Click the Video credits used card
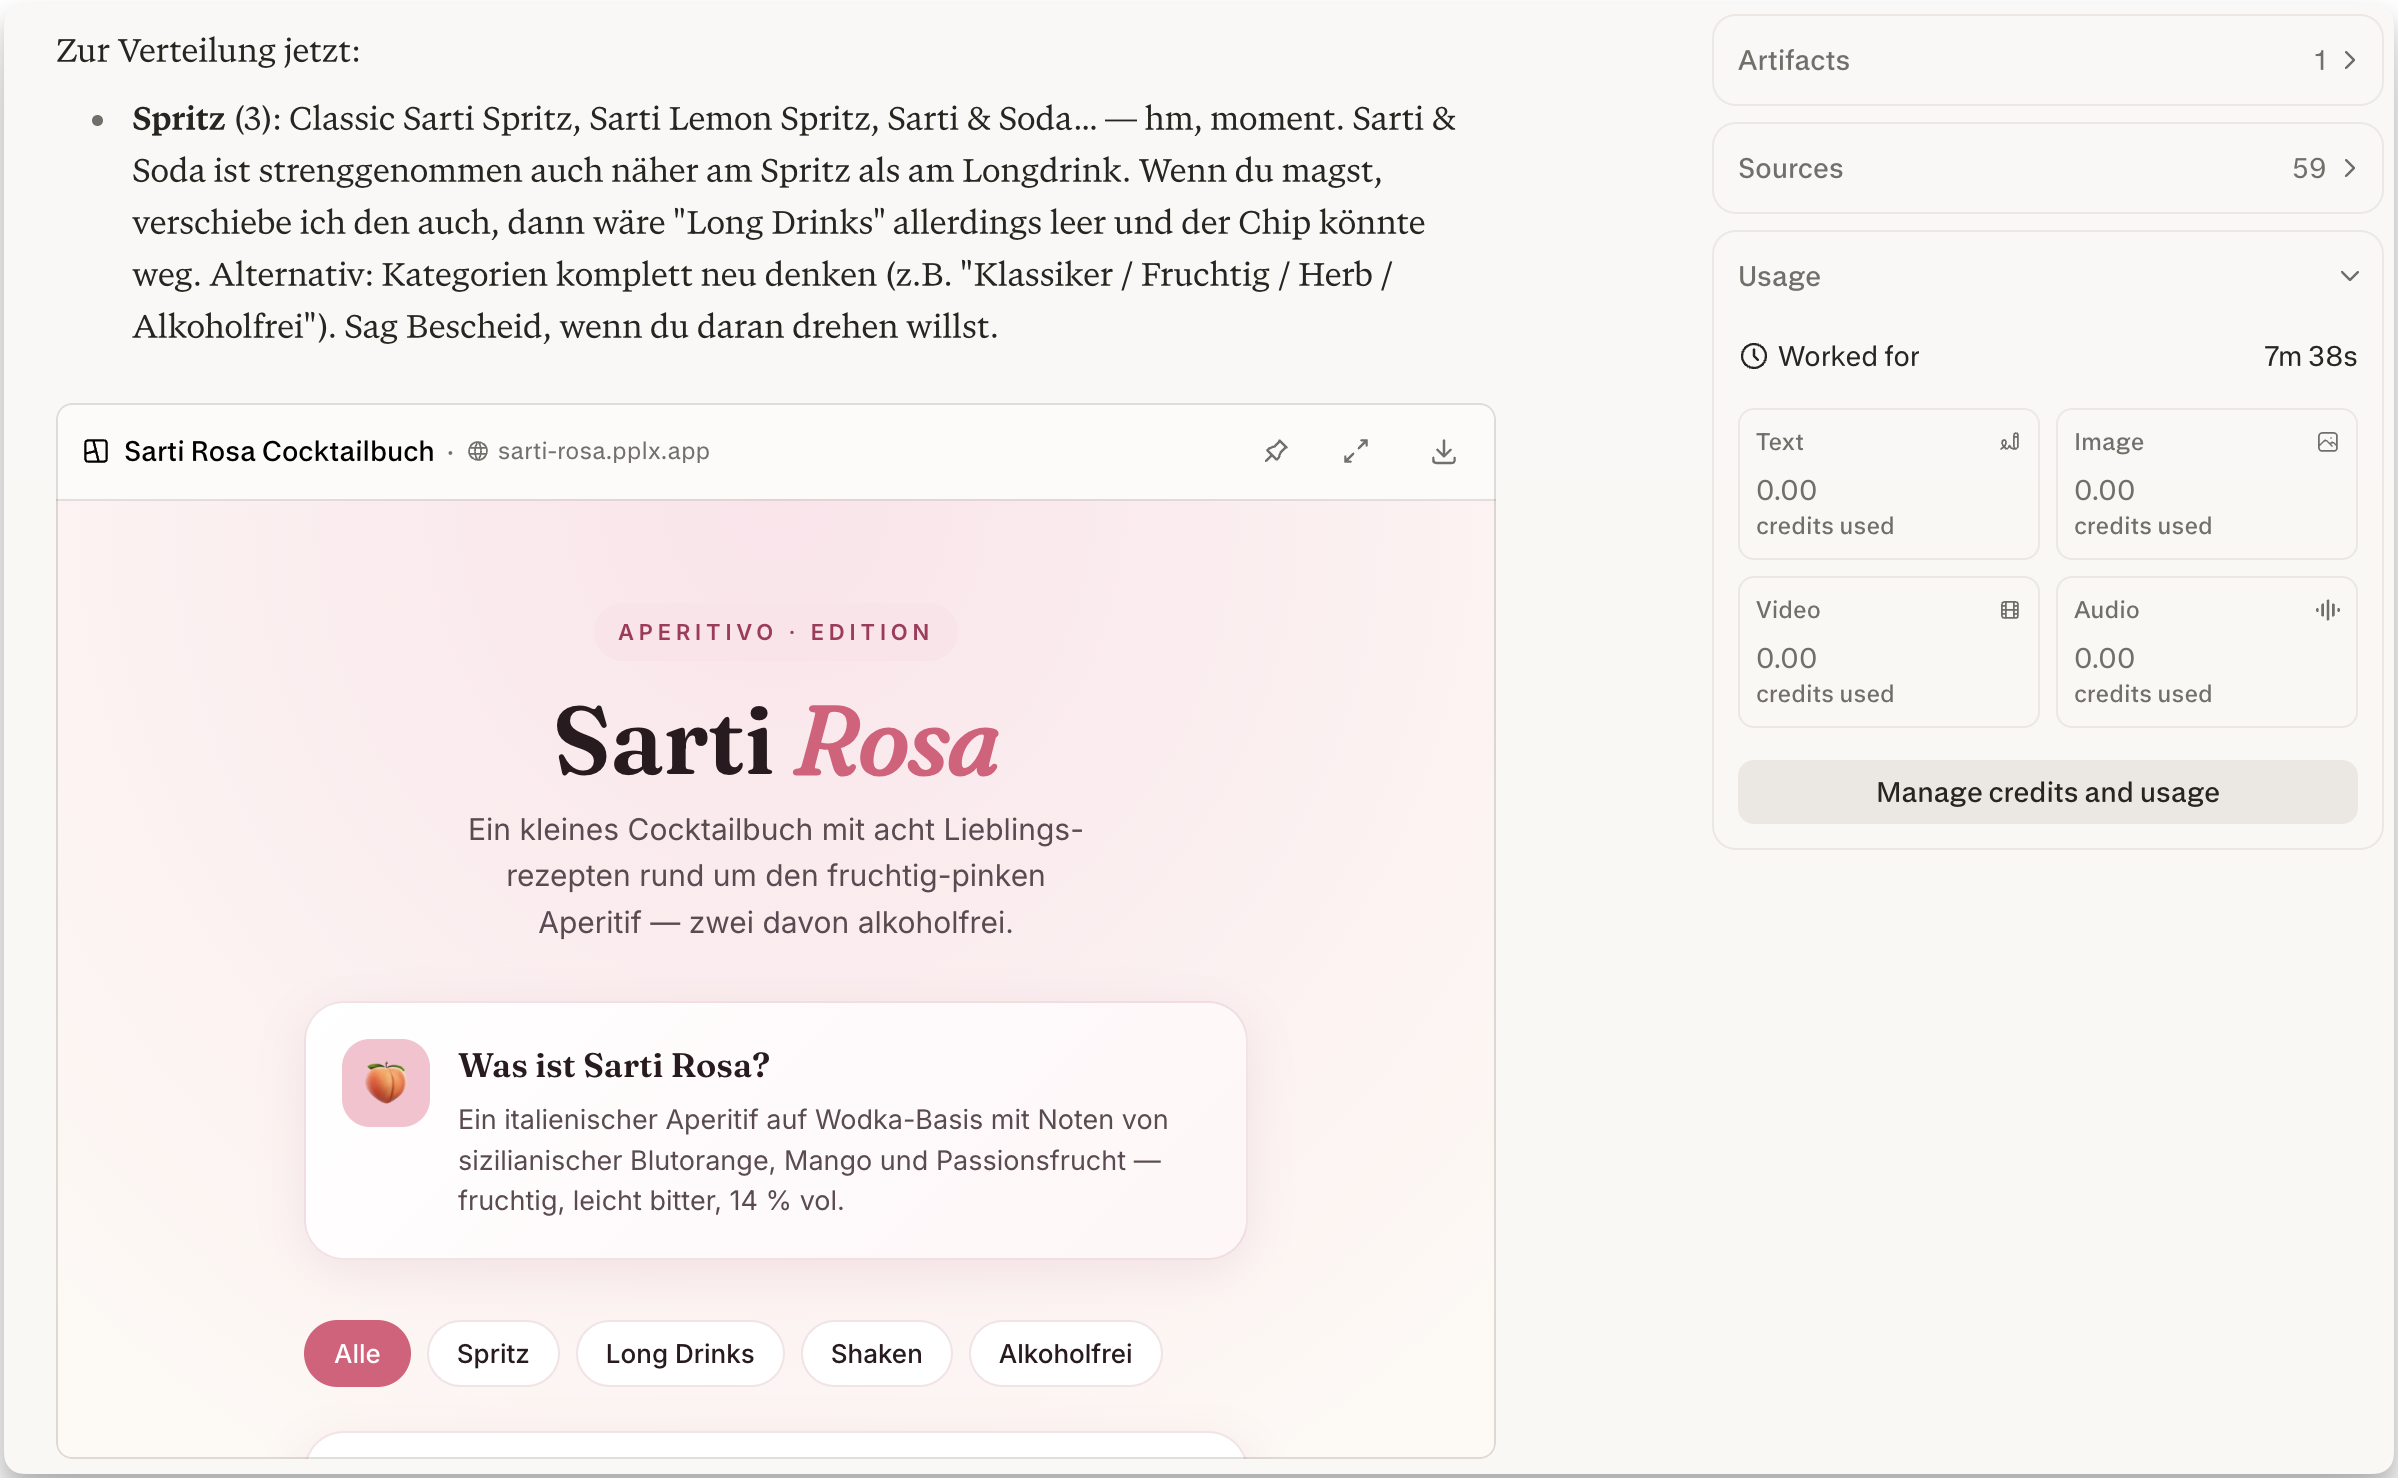 pos(1888,652)
